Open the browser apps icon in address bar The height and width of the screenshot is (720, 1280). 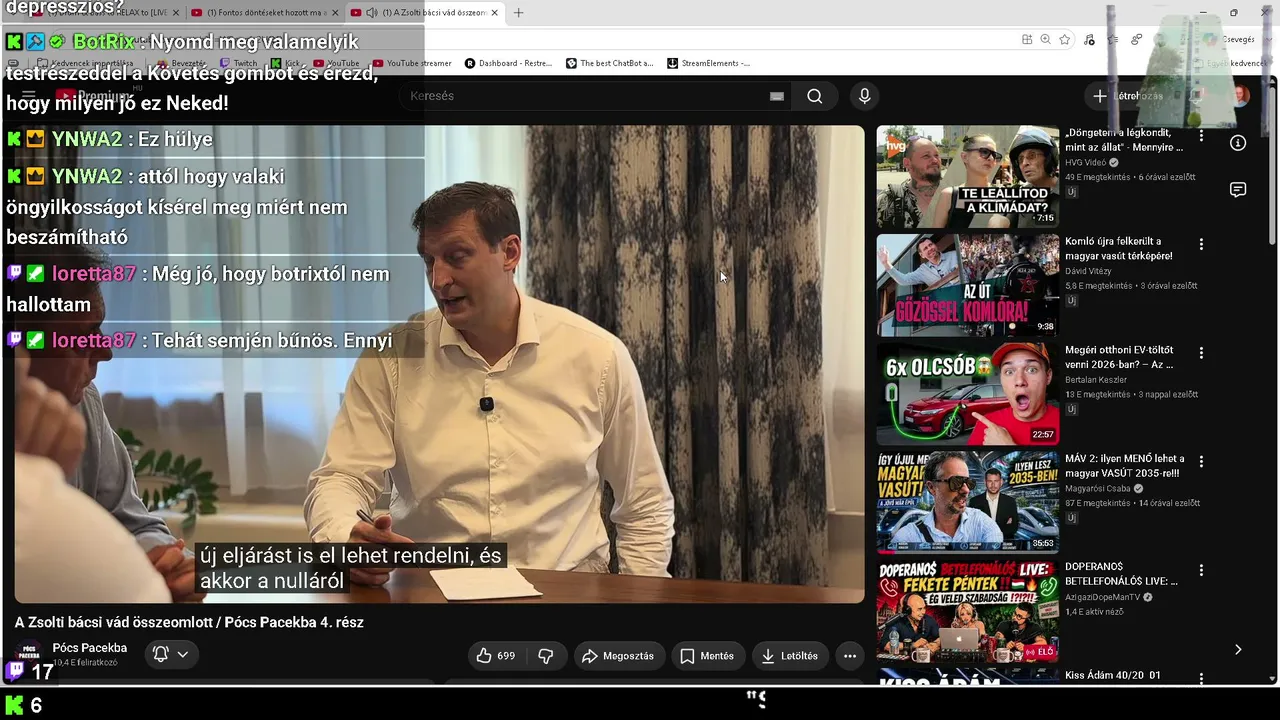[x=1027, y=39]
